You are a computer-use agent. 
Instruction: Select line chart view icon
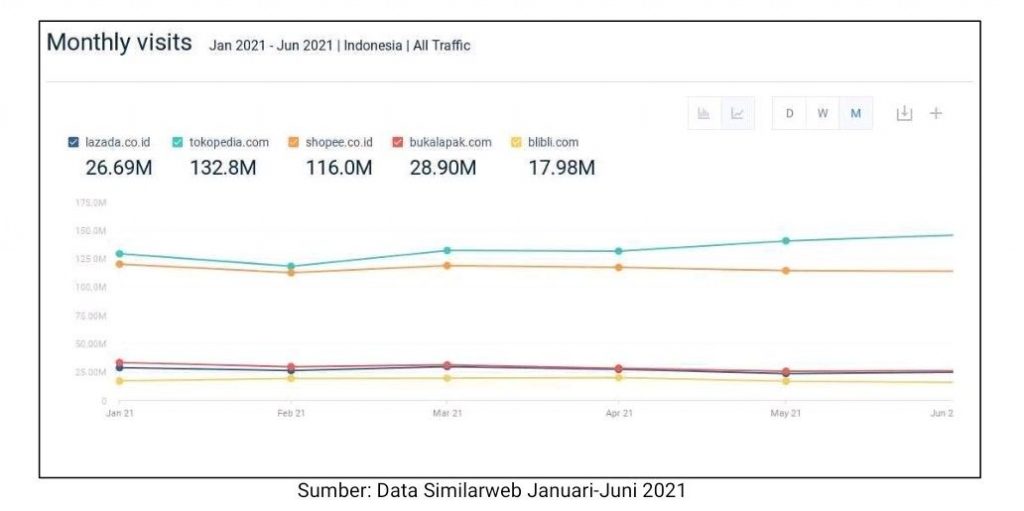pos(737,114)
